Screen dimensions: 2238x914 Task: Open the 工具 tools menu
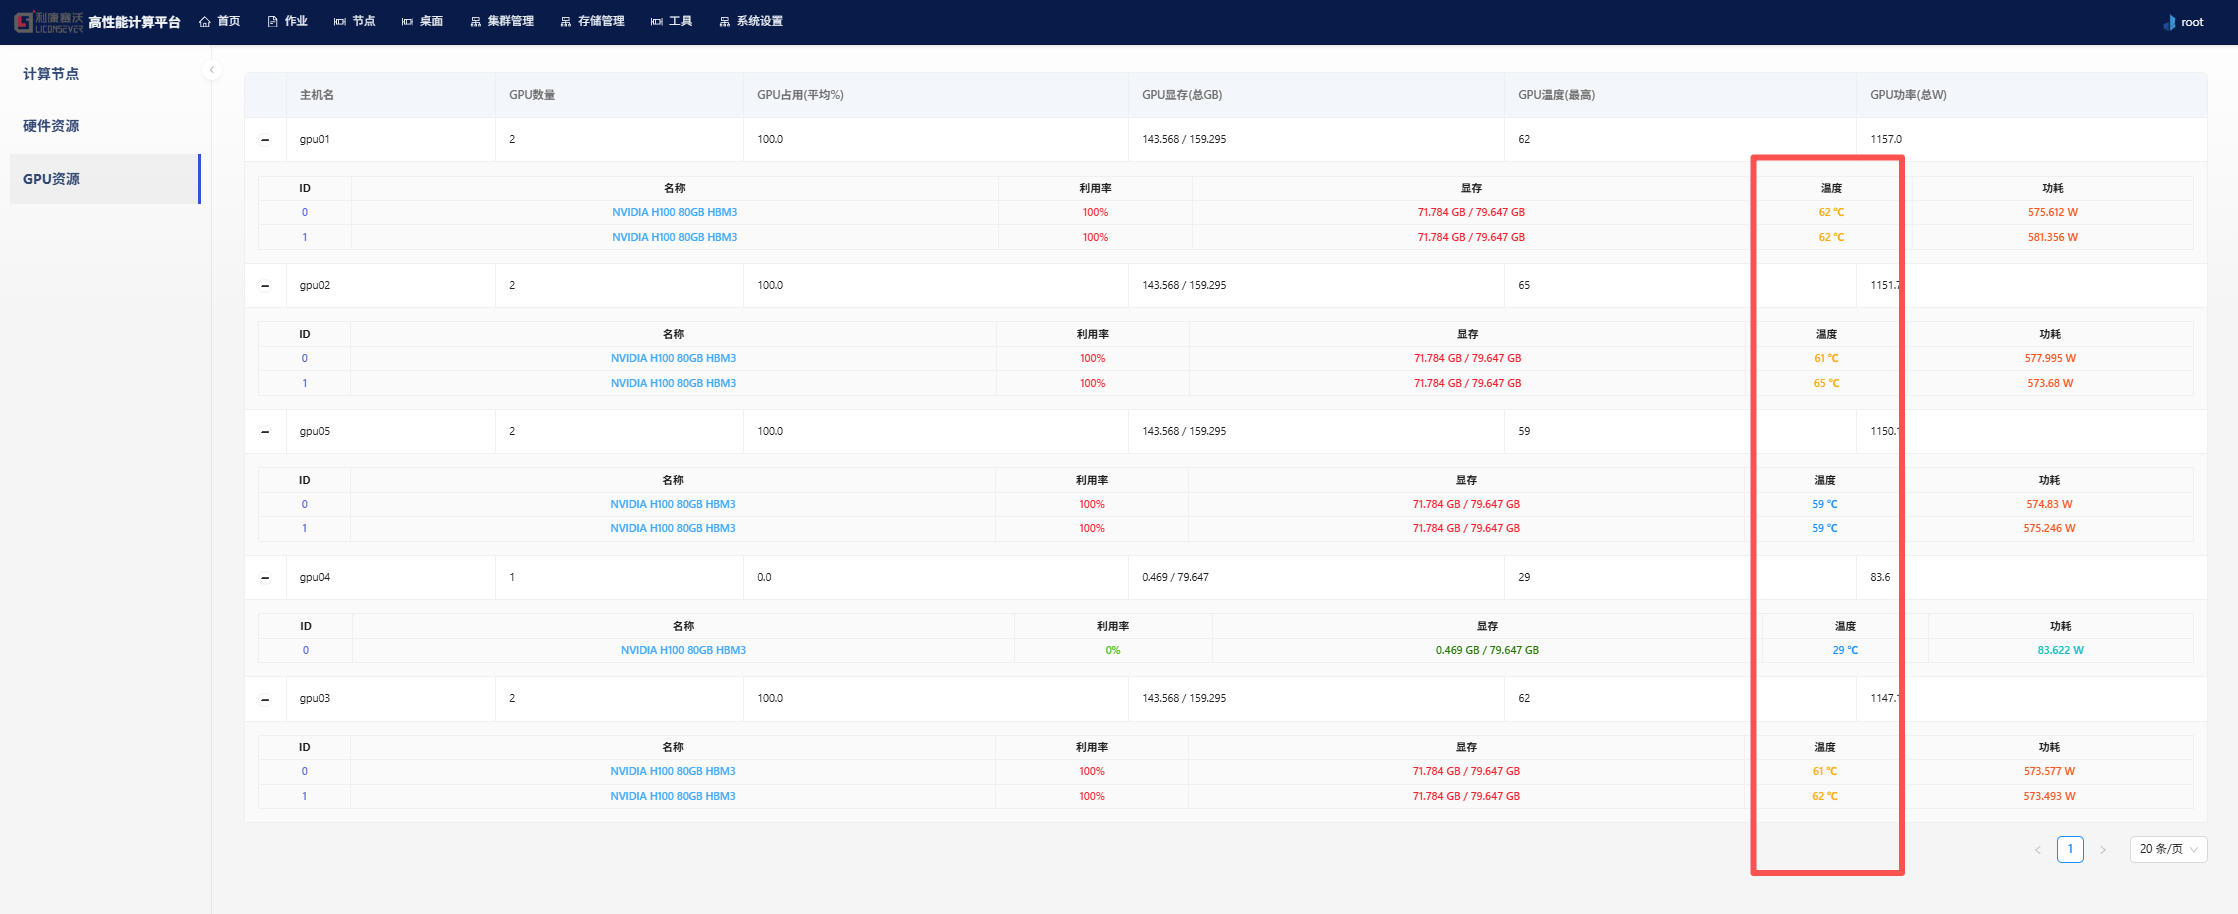(x=671, y=21)
